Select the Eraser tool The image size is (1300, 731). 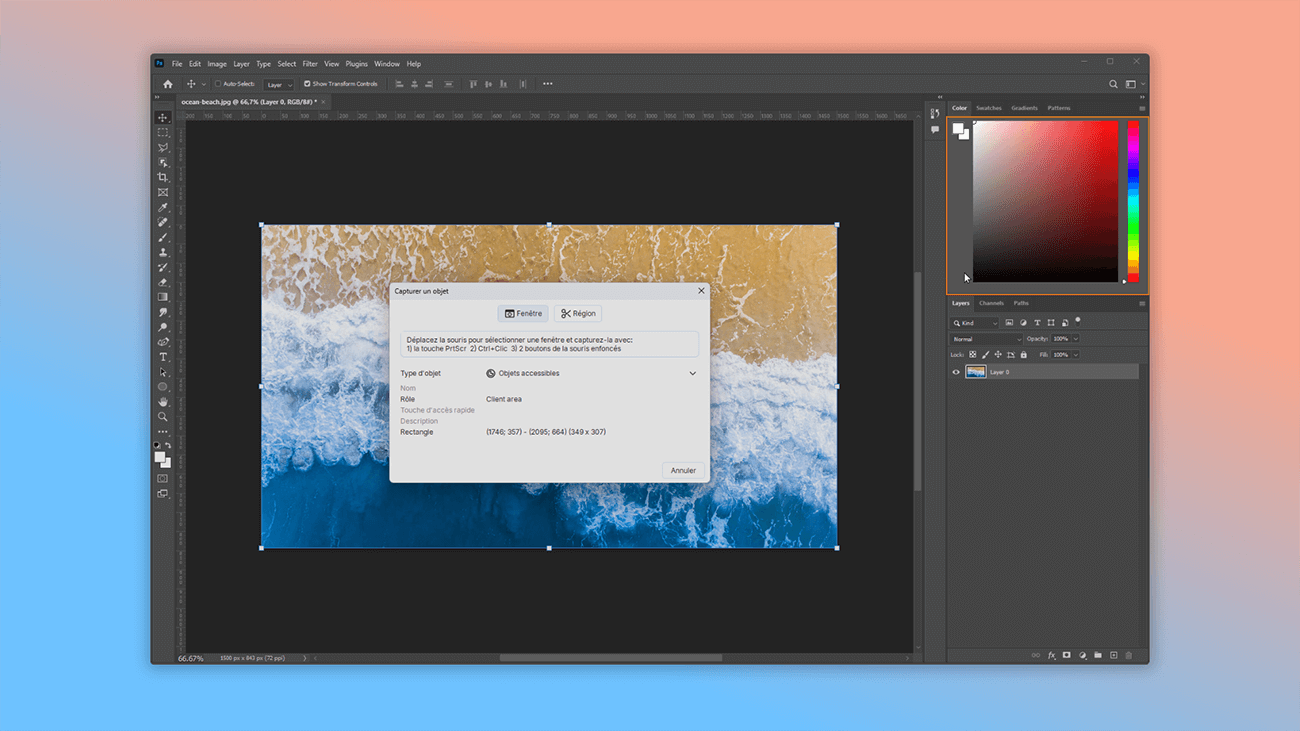(163, 282)
